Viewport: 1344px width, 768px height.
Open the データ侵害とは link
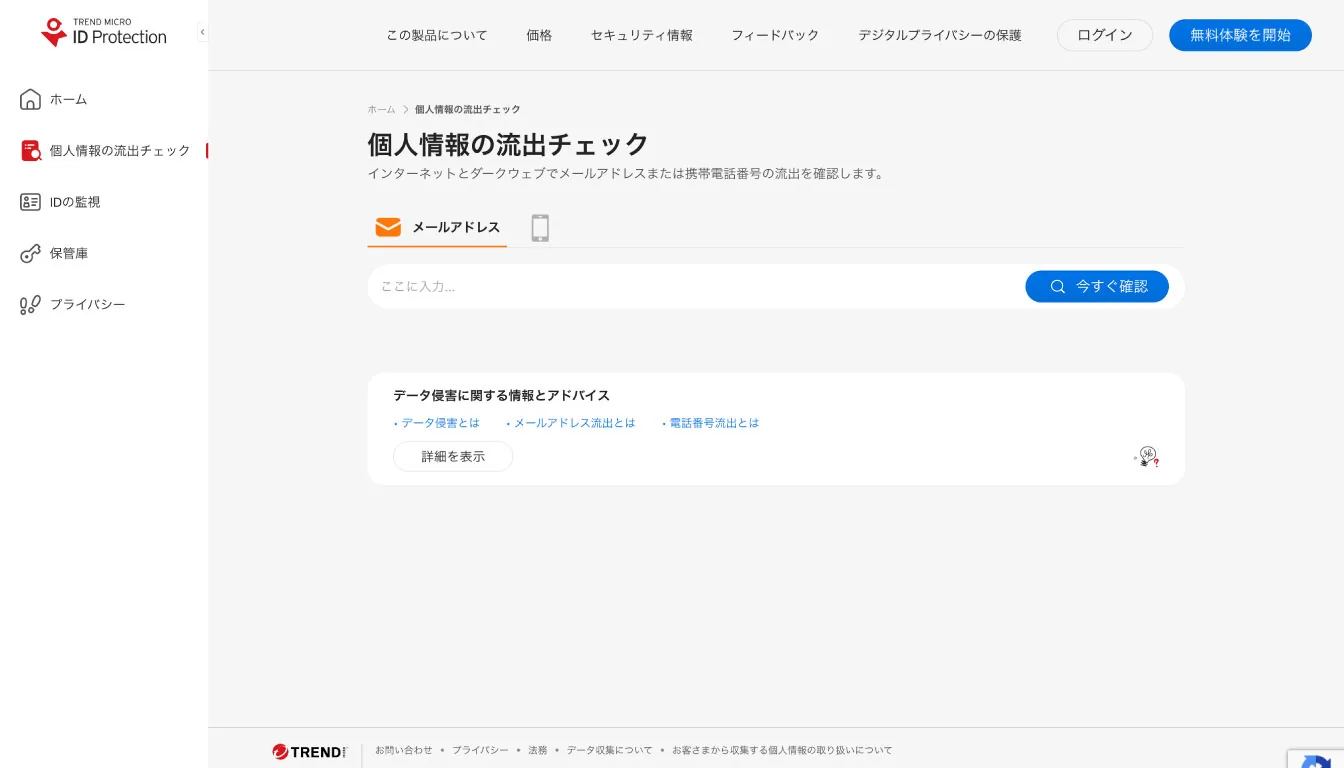[440, 423]
